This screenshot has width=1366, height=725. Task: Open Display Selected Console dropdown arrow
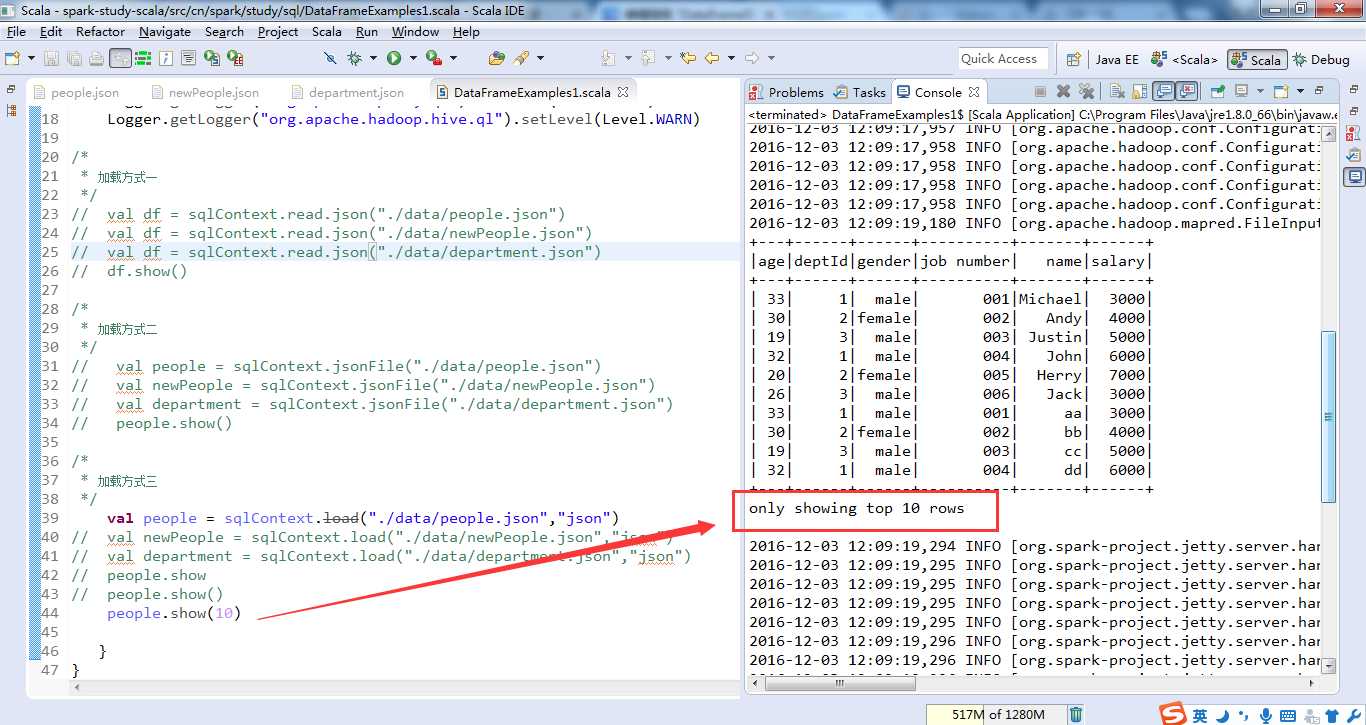pyautogui.click(x=1260, y=91)
